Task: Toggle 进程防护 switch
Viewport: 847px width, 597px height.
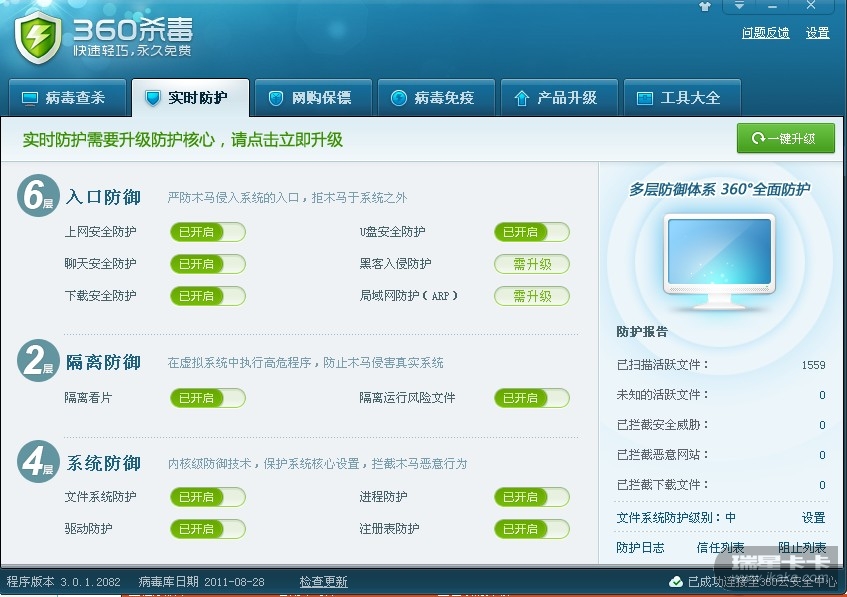Action: click(532, 497)
